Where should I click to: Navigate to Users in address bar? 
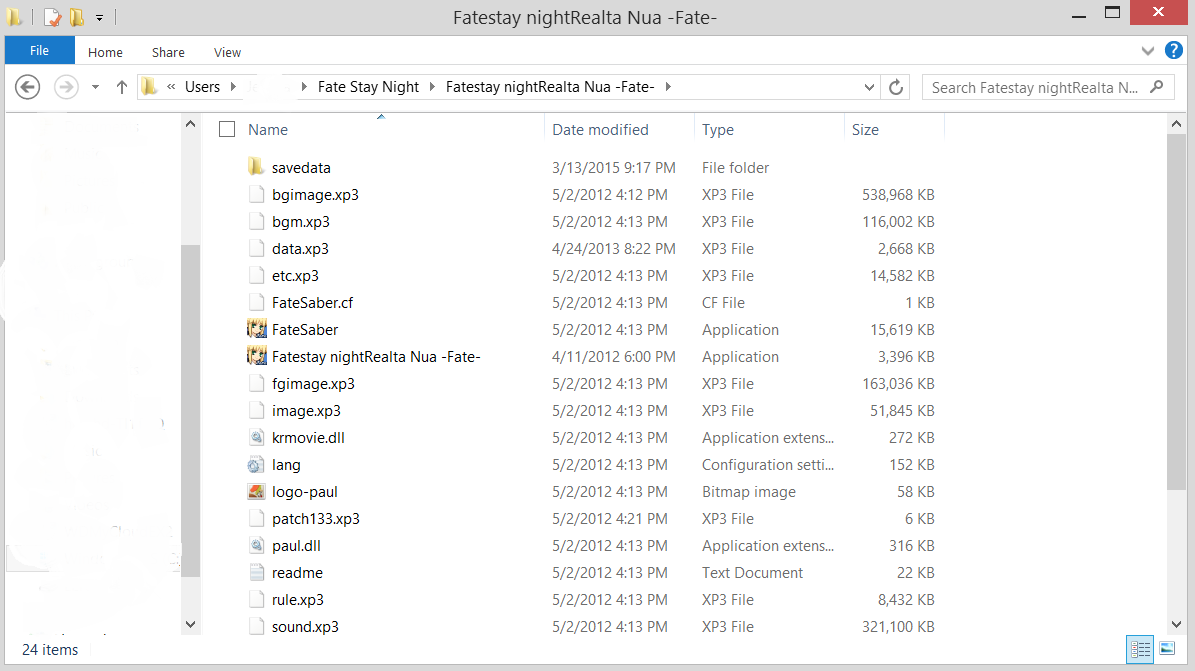click(x=202, y=87)
